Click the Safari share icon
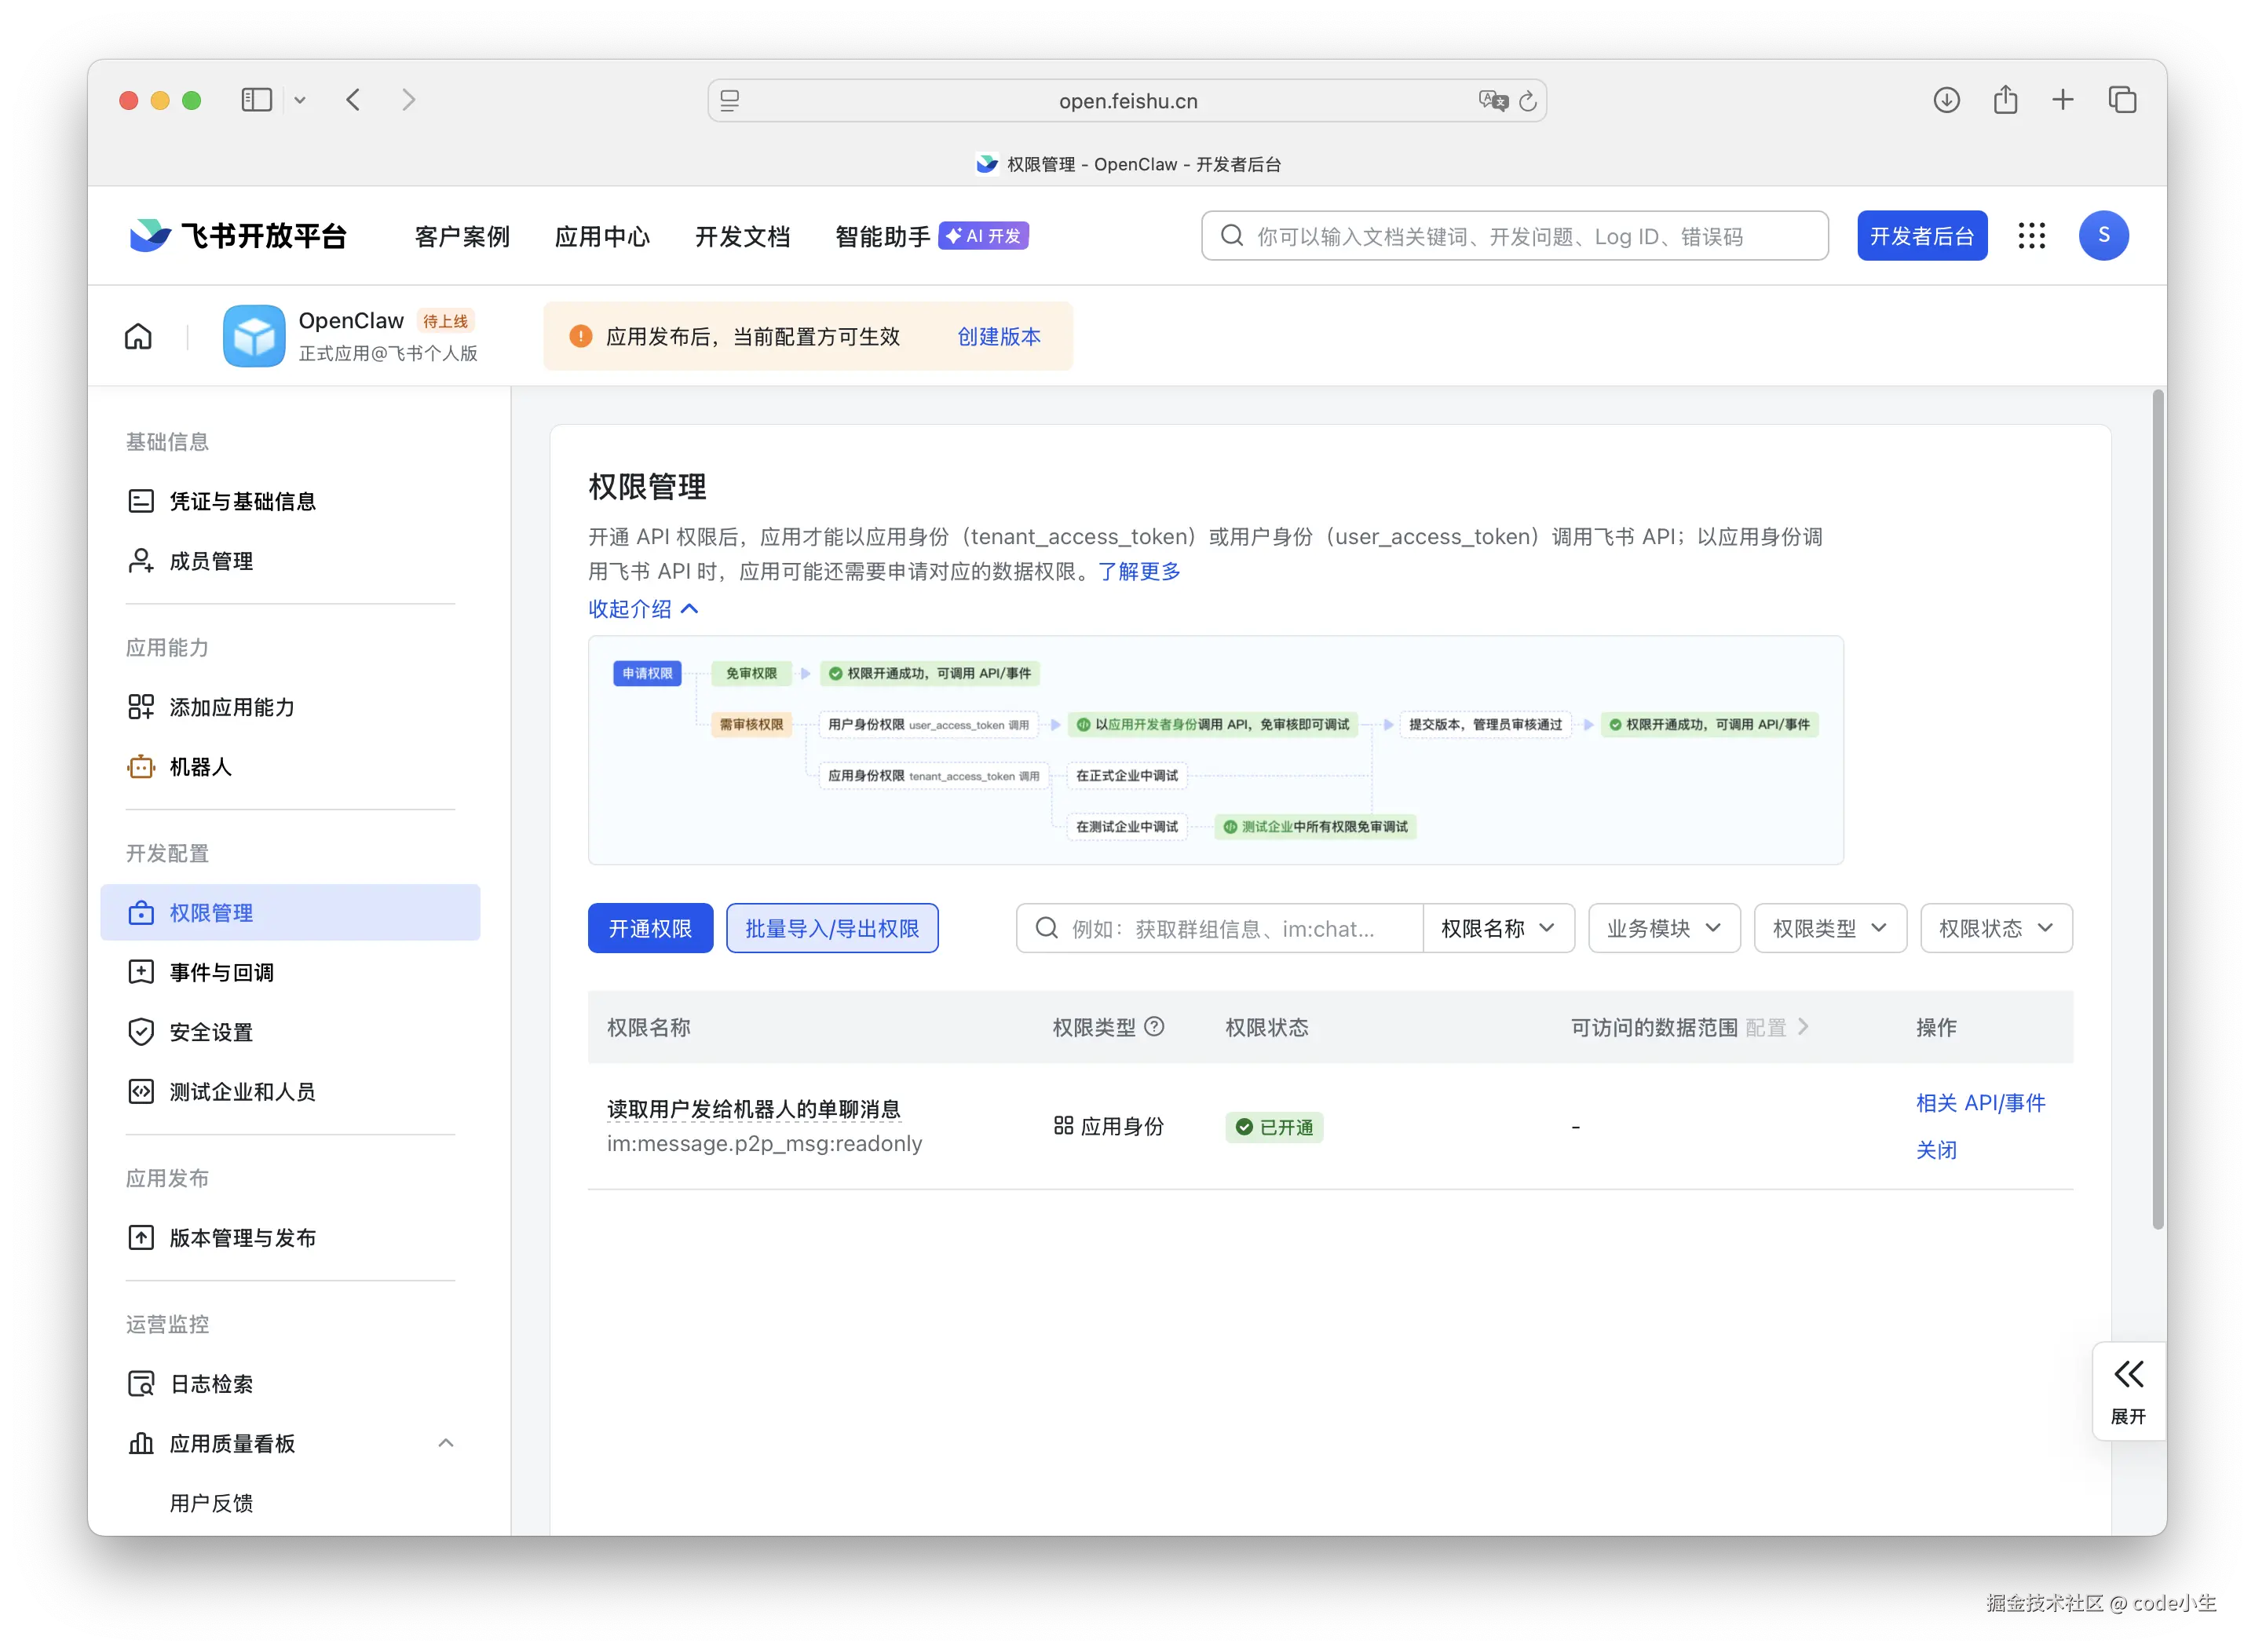Viewport: 2255px width, 1652px height. (x=2005, y=100)
